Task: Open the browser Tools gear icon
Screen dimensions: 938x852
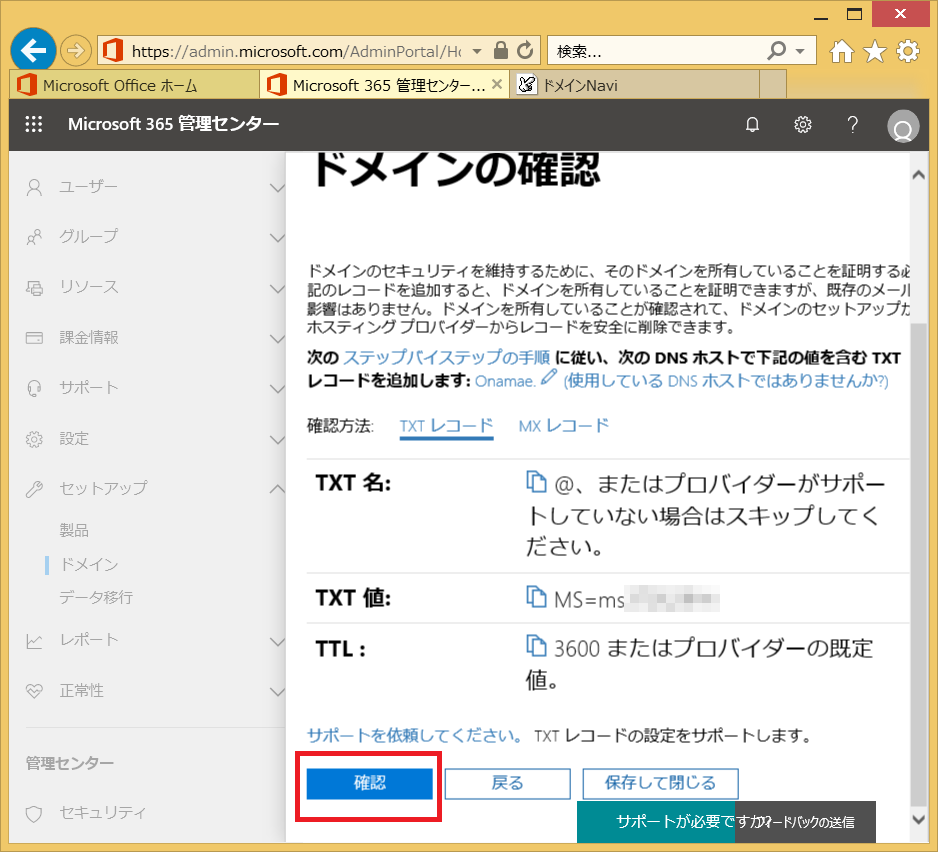Action: tap(907, 51)
